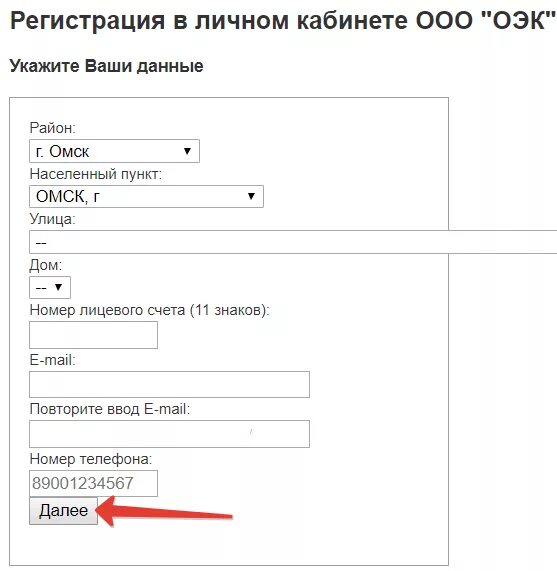
Task: Open the Улица street dropdown
Action: click(x=293, y=242)
